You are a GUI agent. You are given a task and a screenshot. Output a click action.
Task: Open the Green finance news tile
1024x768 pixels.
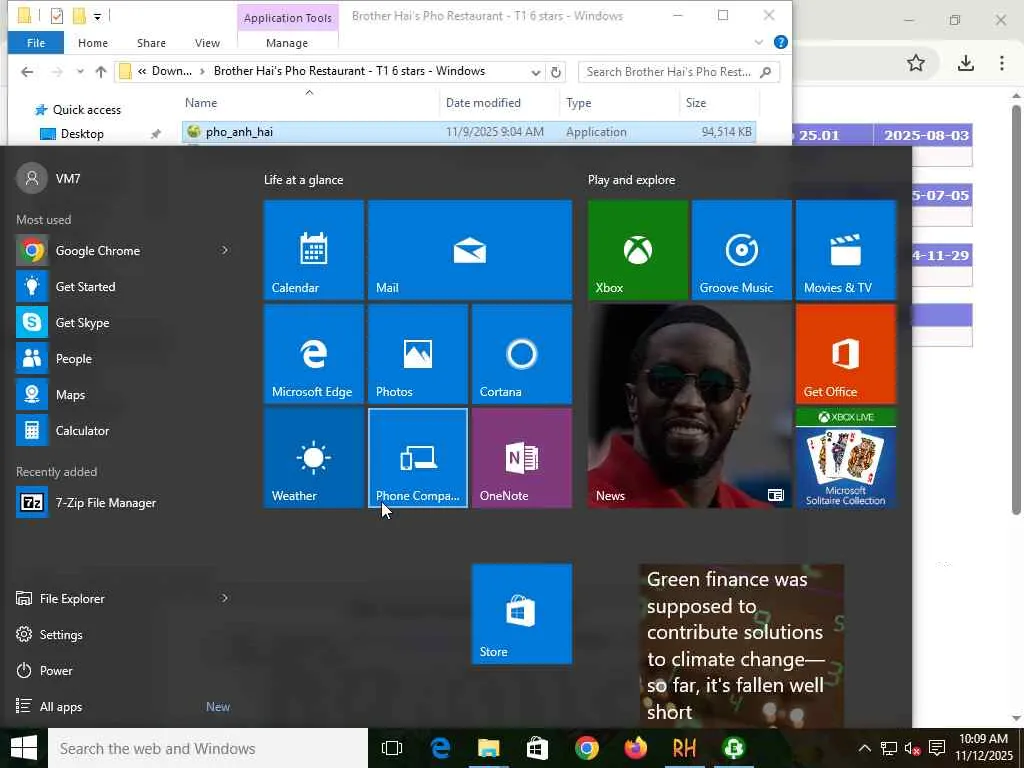[x=741, y=645]
